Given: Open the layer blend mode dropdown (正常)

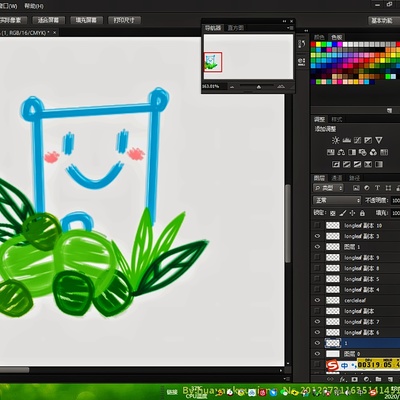Looking at the screenshot, I should point(337,200).
